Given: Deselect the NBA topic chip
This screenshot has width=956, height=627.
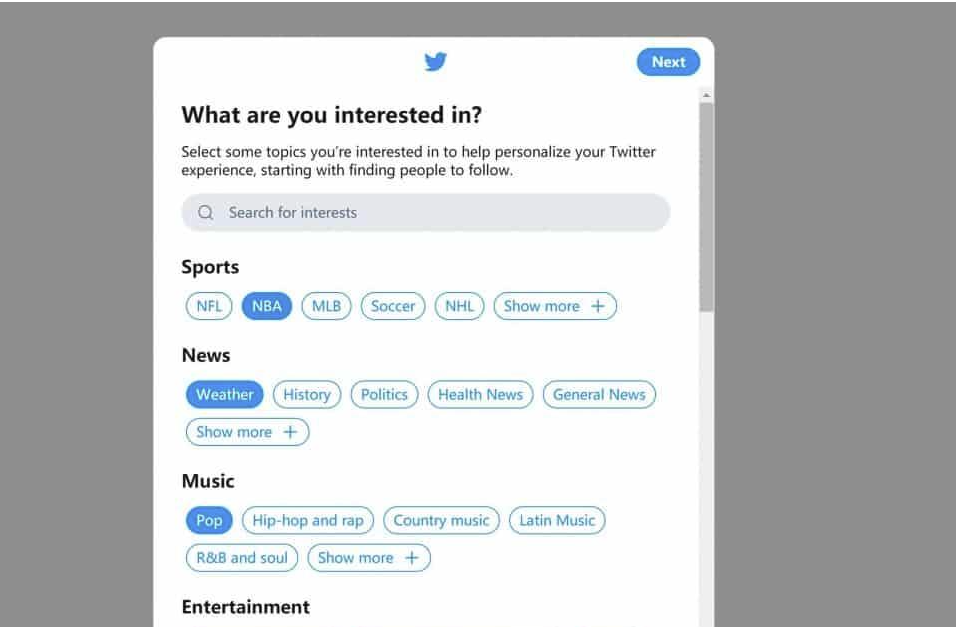Looking at the screenshot, I should pos(267,306).
